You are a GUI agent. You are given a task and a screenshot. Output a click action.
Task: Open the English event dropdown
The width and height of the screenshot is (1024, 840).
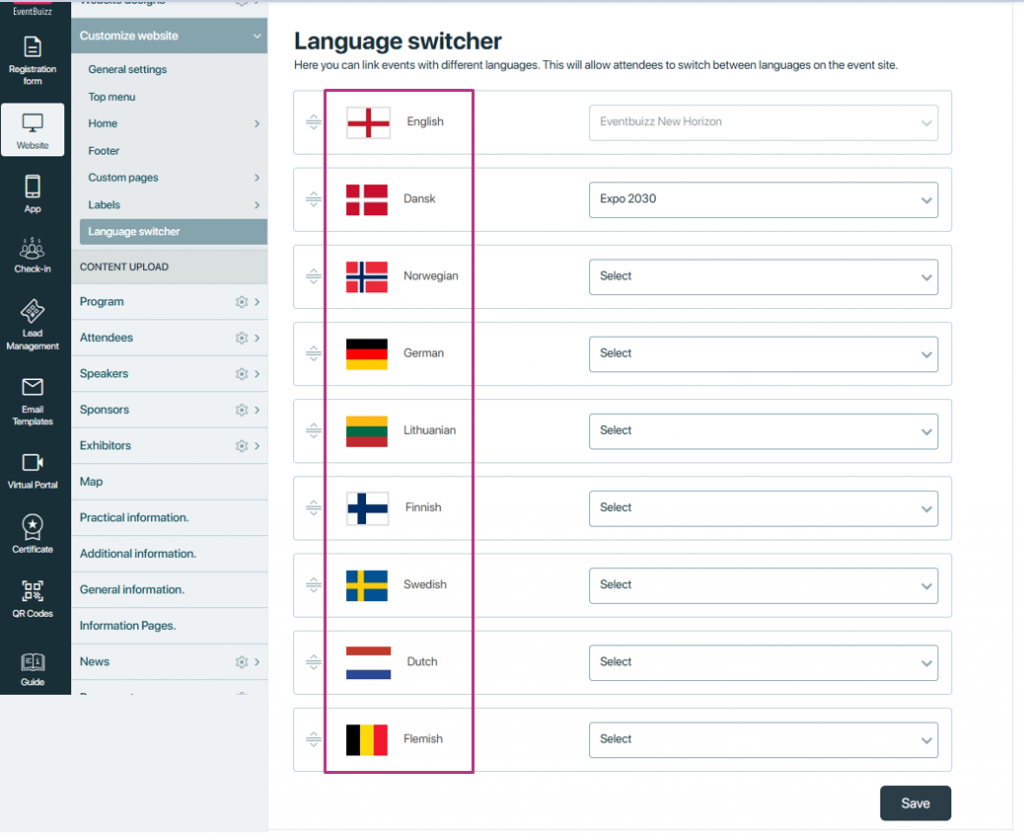pos(763,123)
